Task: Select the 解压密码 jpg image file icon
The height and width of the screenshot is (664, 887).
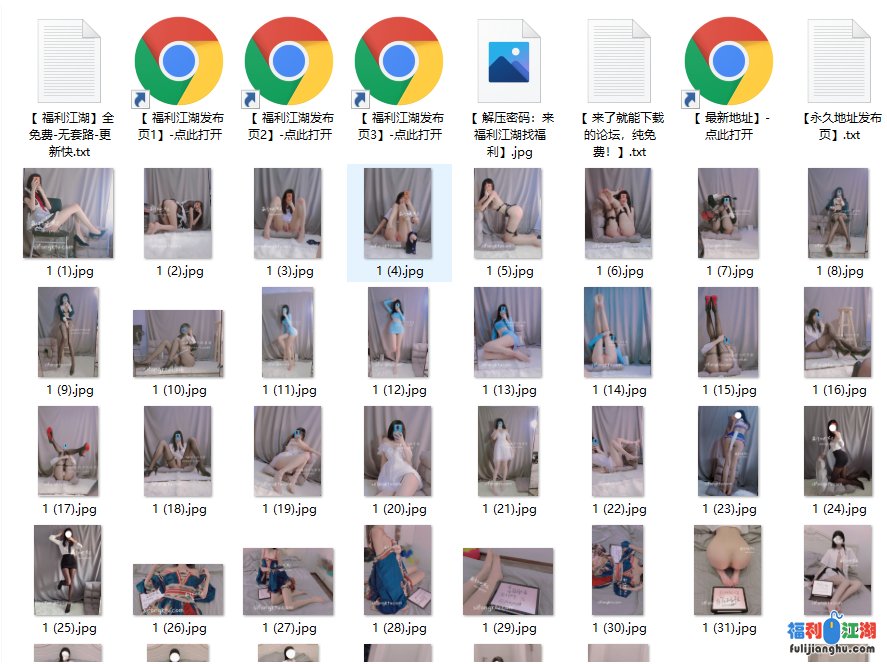Action: point(509,62)
